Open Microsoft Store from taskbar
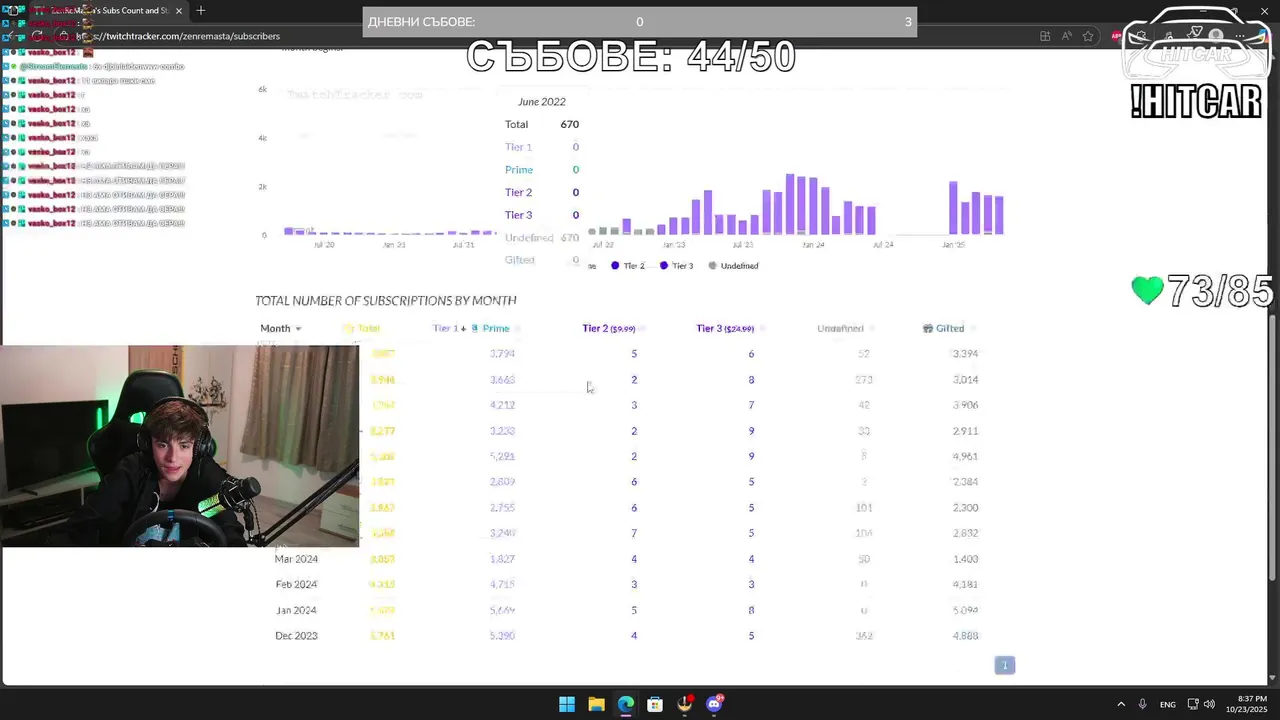This screenshot has height=720, width=1280. (655, 704)
